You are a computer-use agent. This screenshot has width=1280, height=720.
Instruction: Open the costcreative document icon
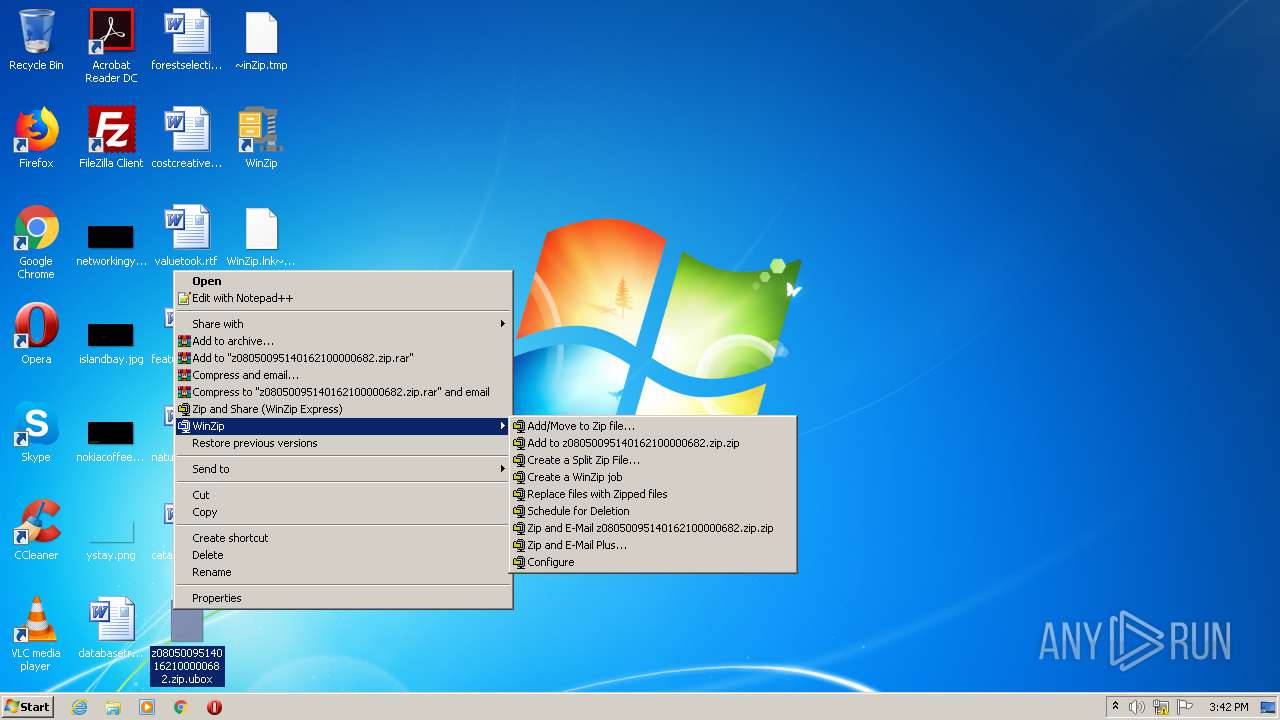[x=187, y=138]
